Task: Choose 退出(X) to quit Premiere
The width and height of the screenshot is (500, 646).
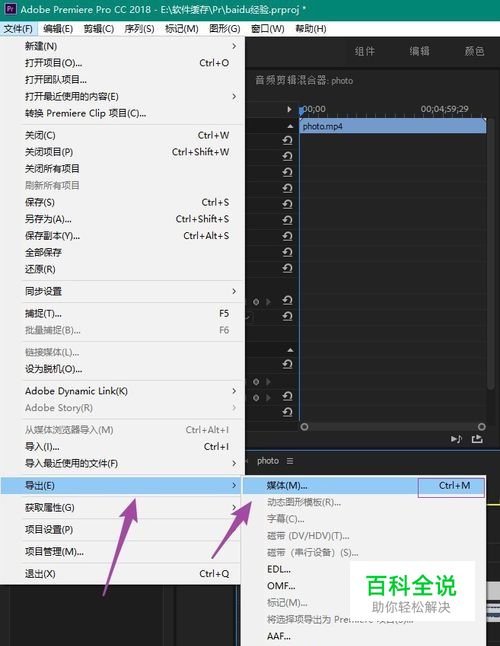Action: pos(122,573)
